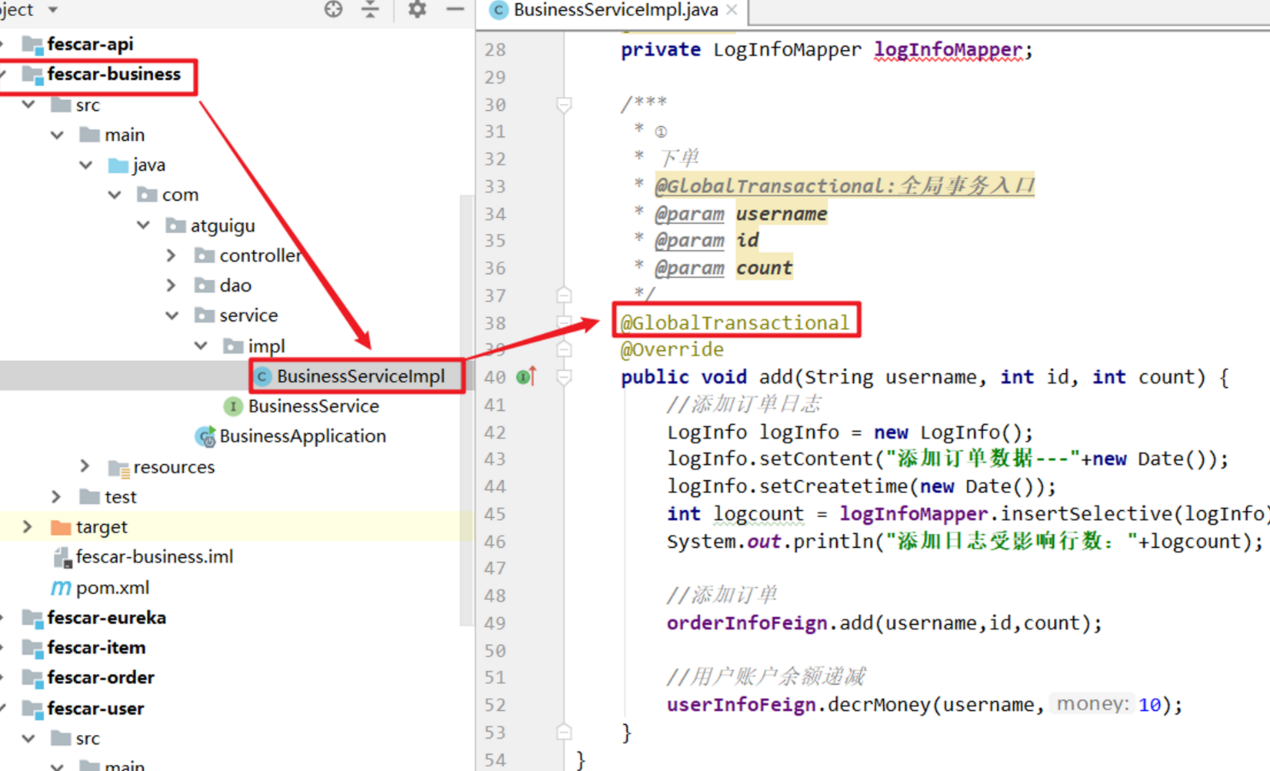
Task: Click the BusinessService interface icon
Action: pyautogui.click(x=233, y=406)
